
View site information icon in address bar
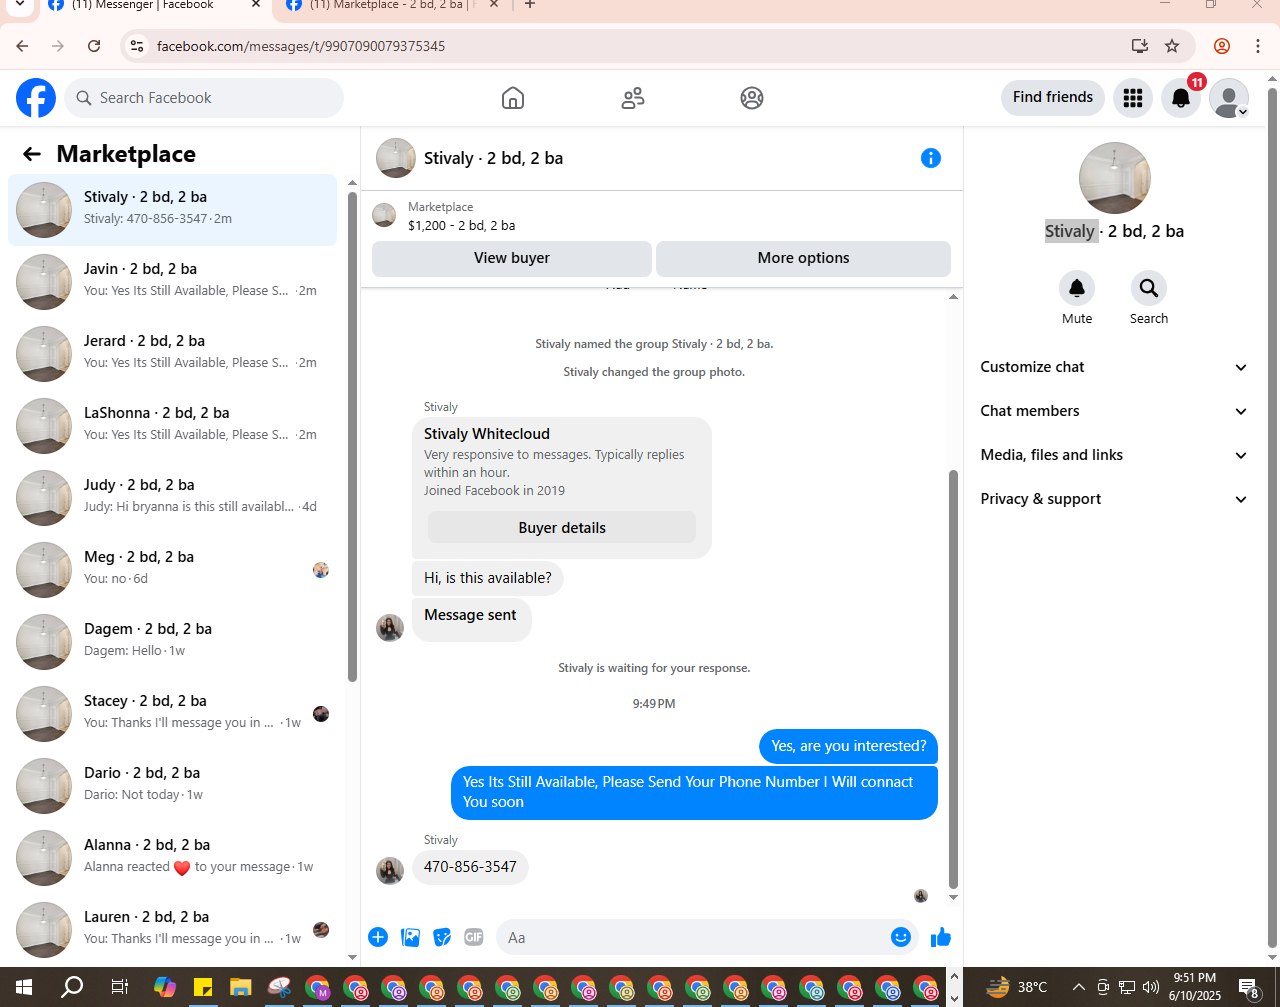click(x=137, y=46)
